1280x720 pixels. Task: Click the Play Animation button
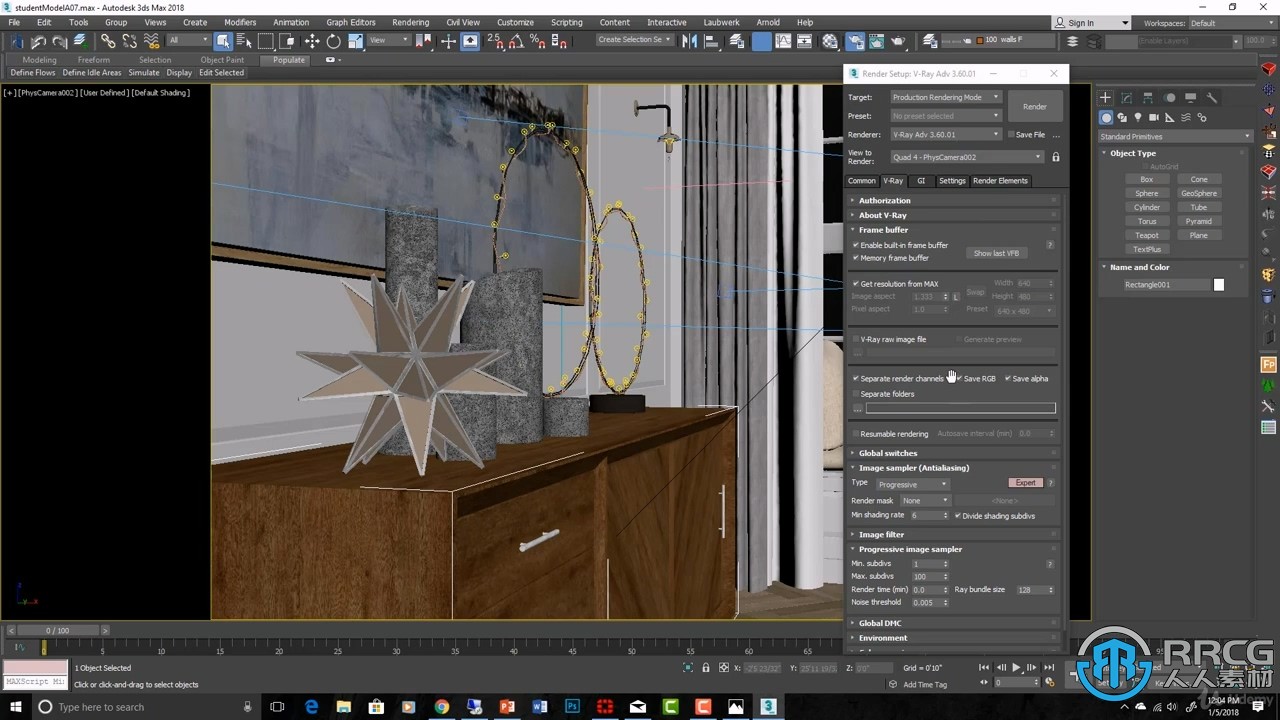click(x=1017, y=667)
